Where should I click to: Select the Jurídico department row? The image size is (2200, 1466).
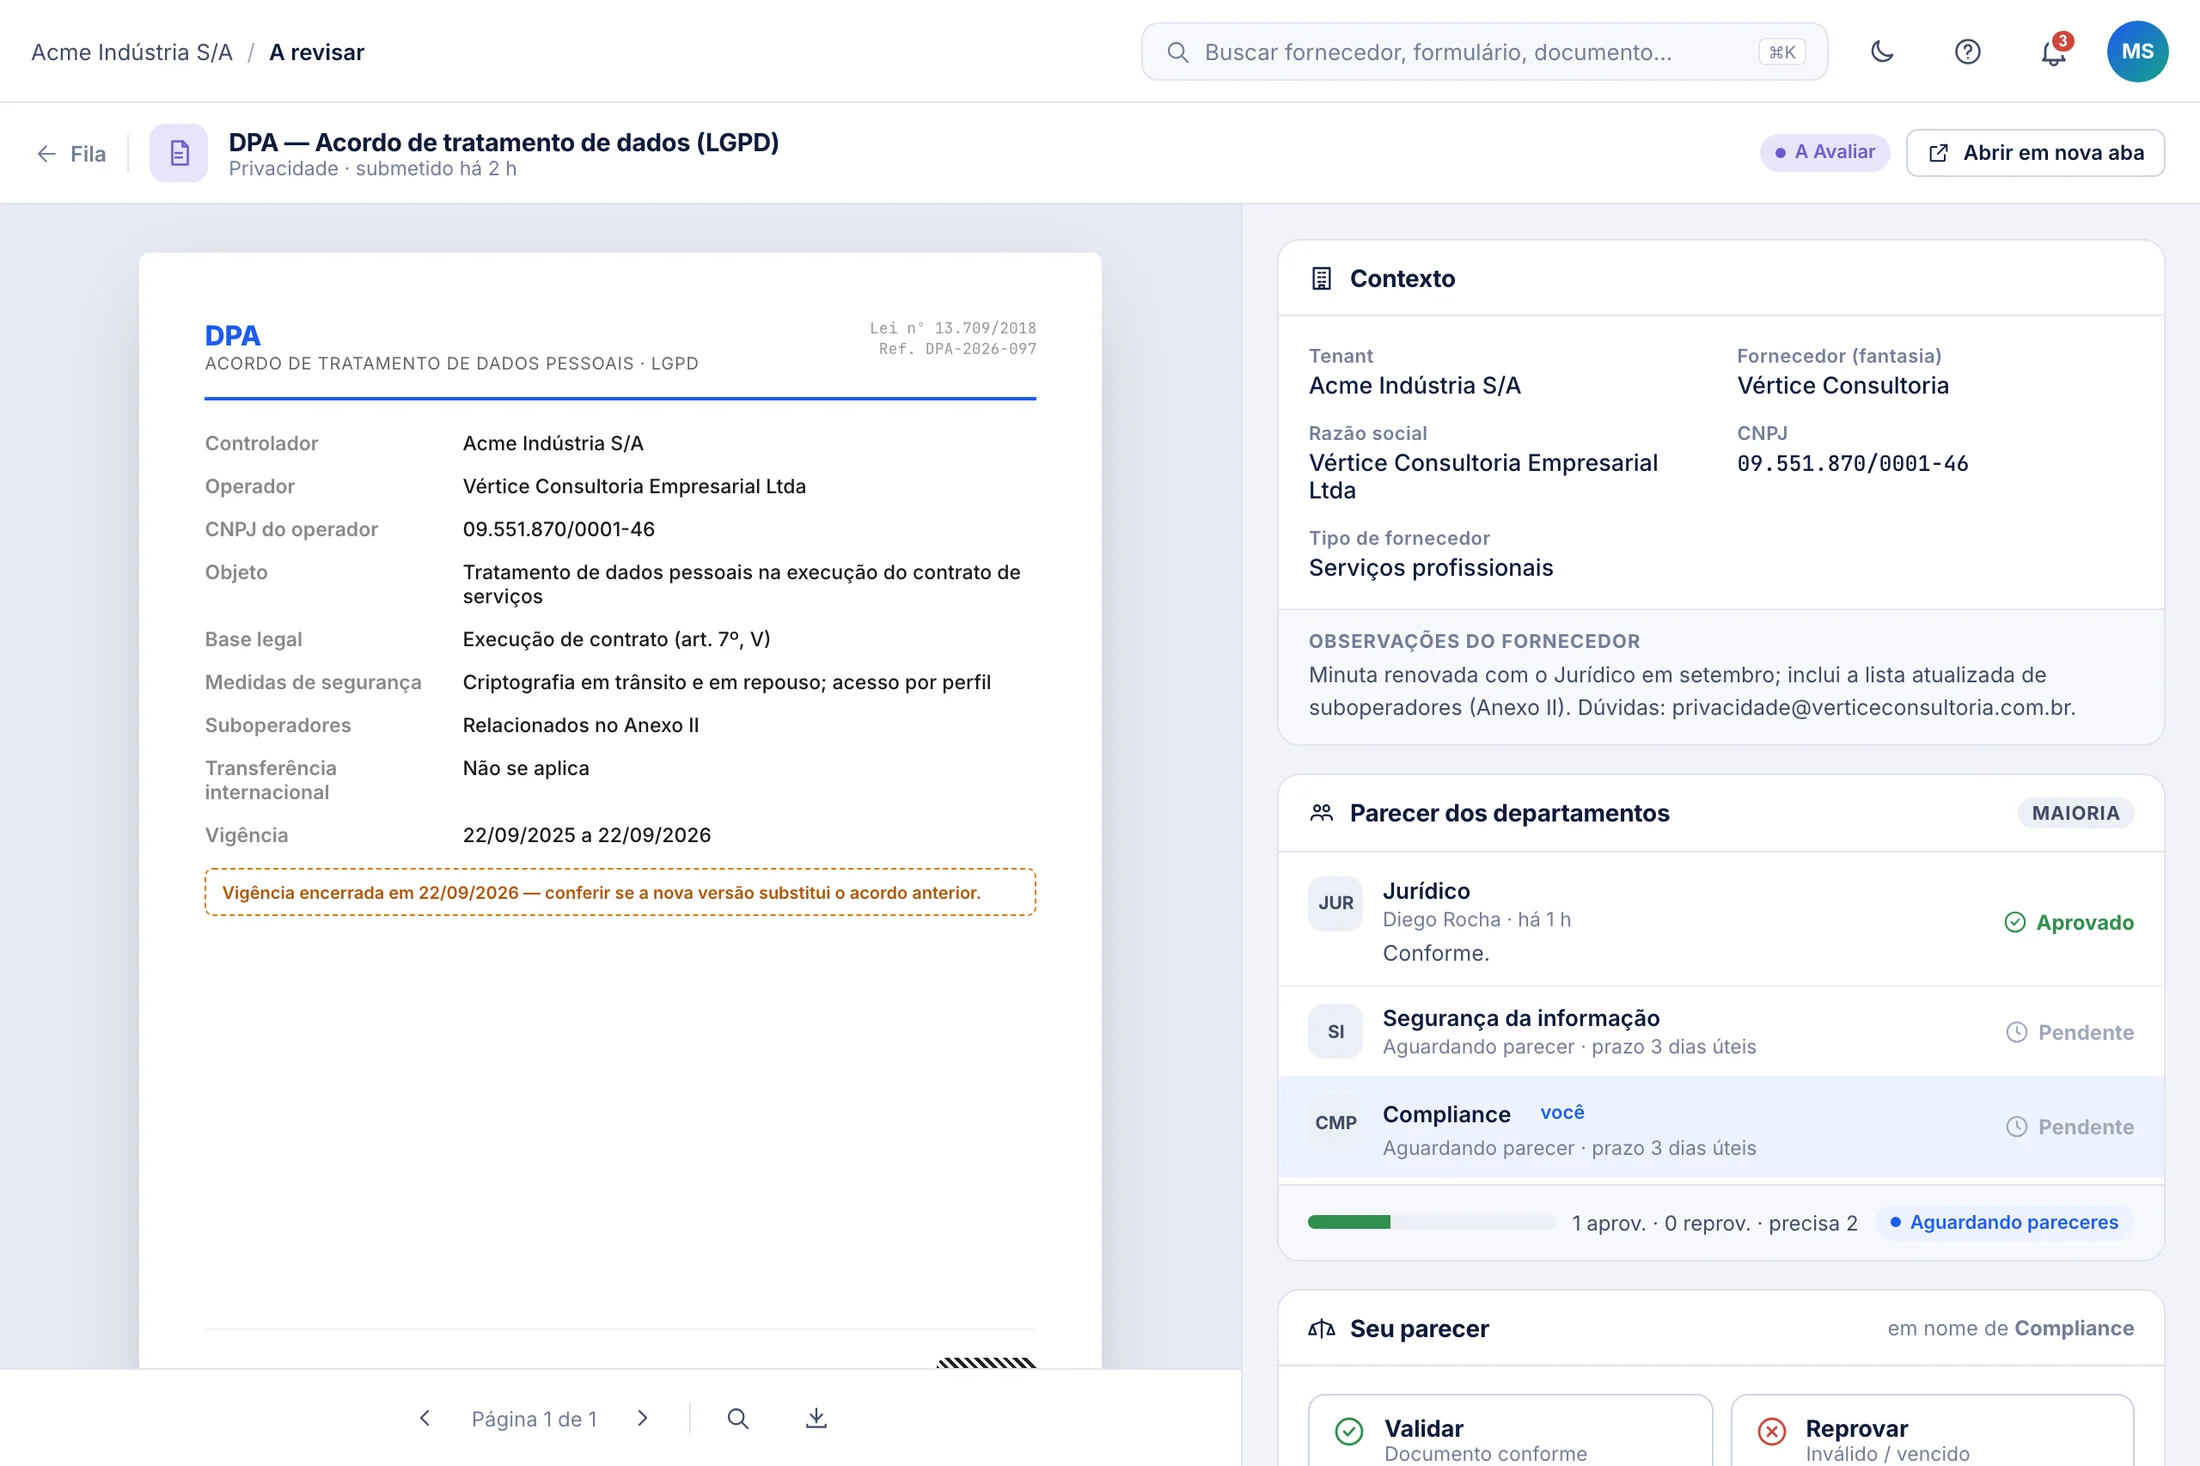click(1720, 921)
